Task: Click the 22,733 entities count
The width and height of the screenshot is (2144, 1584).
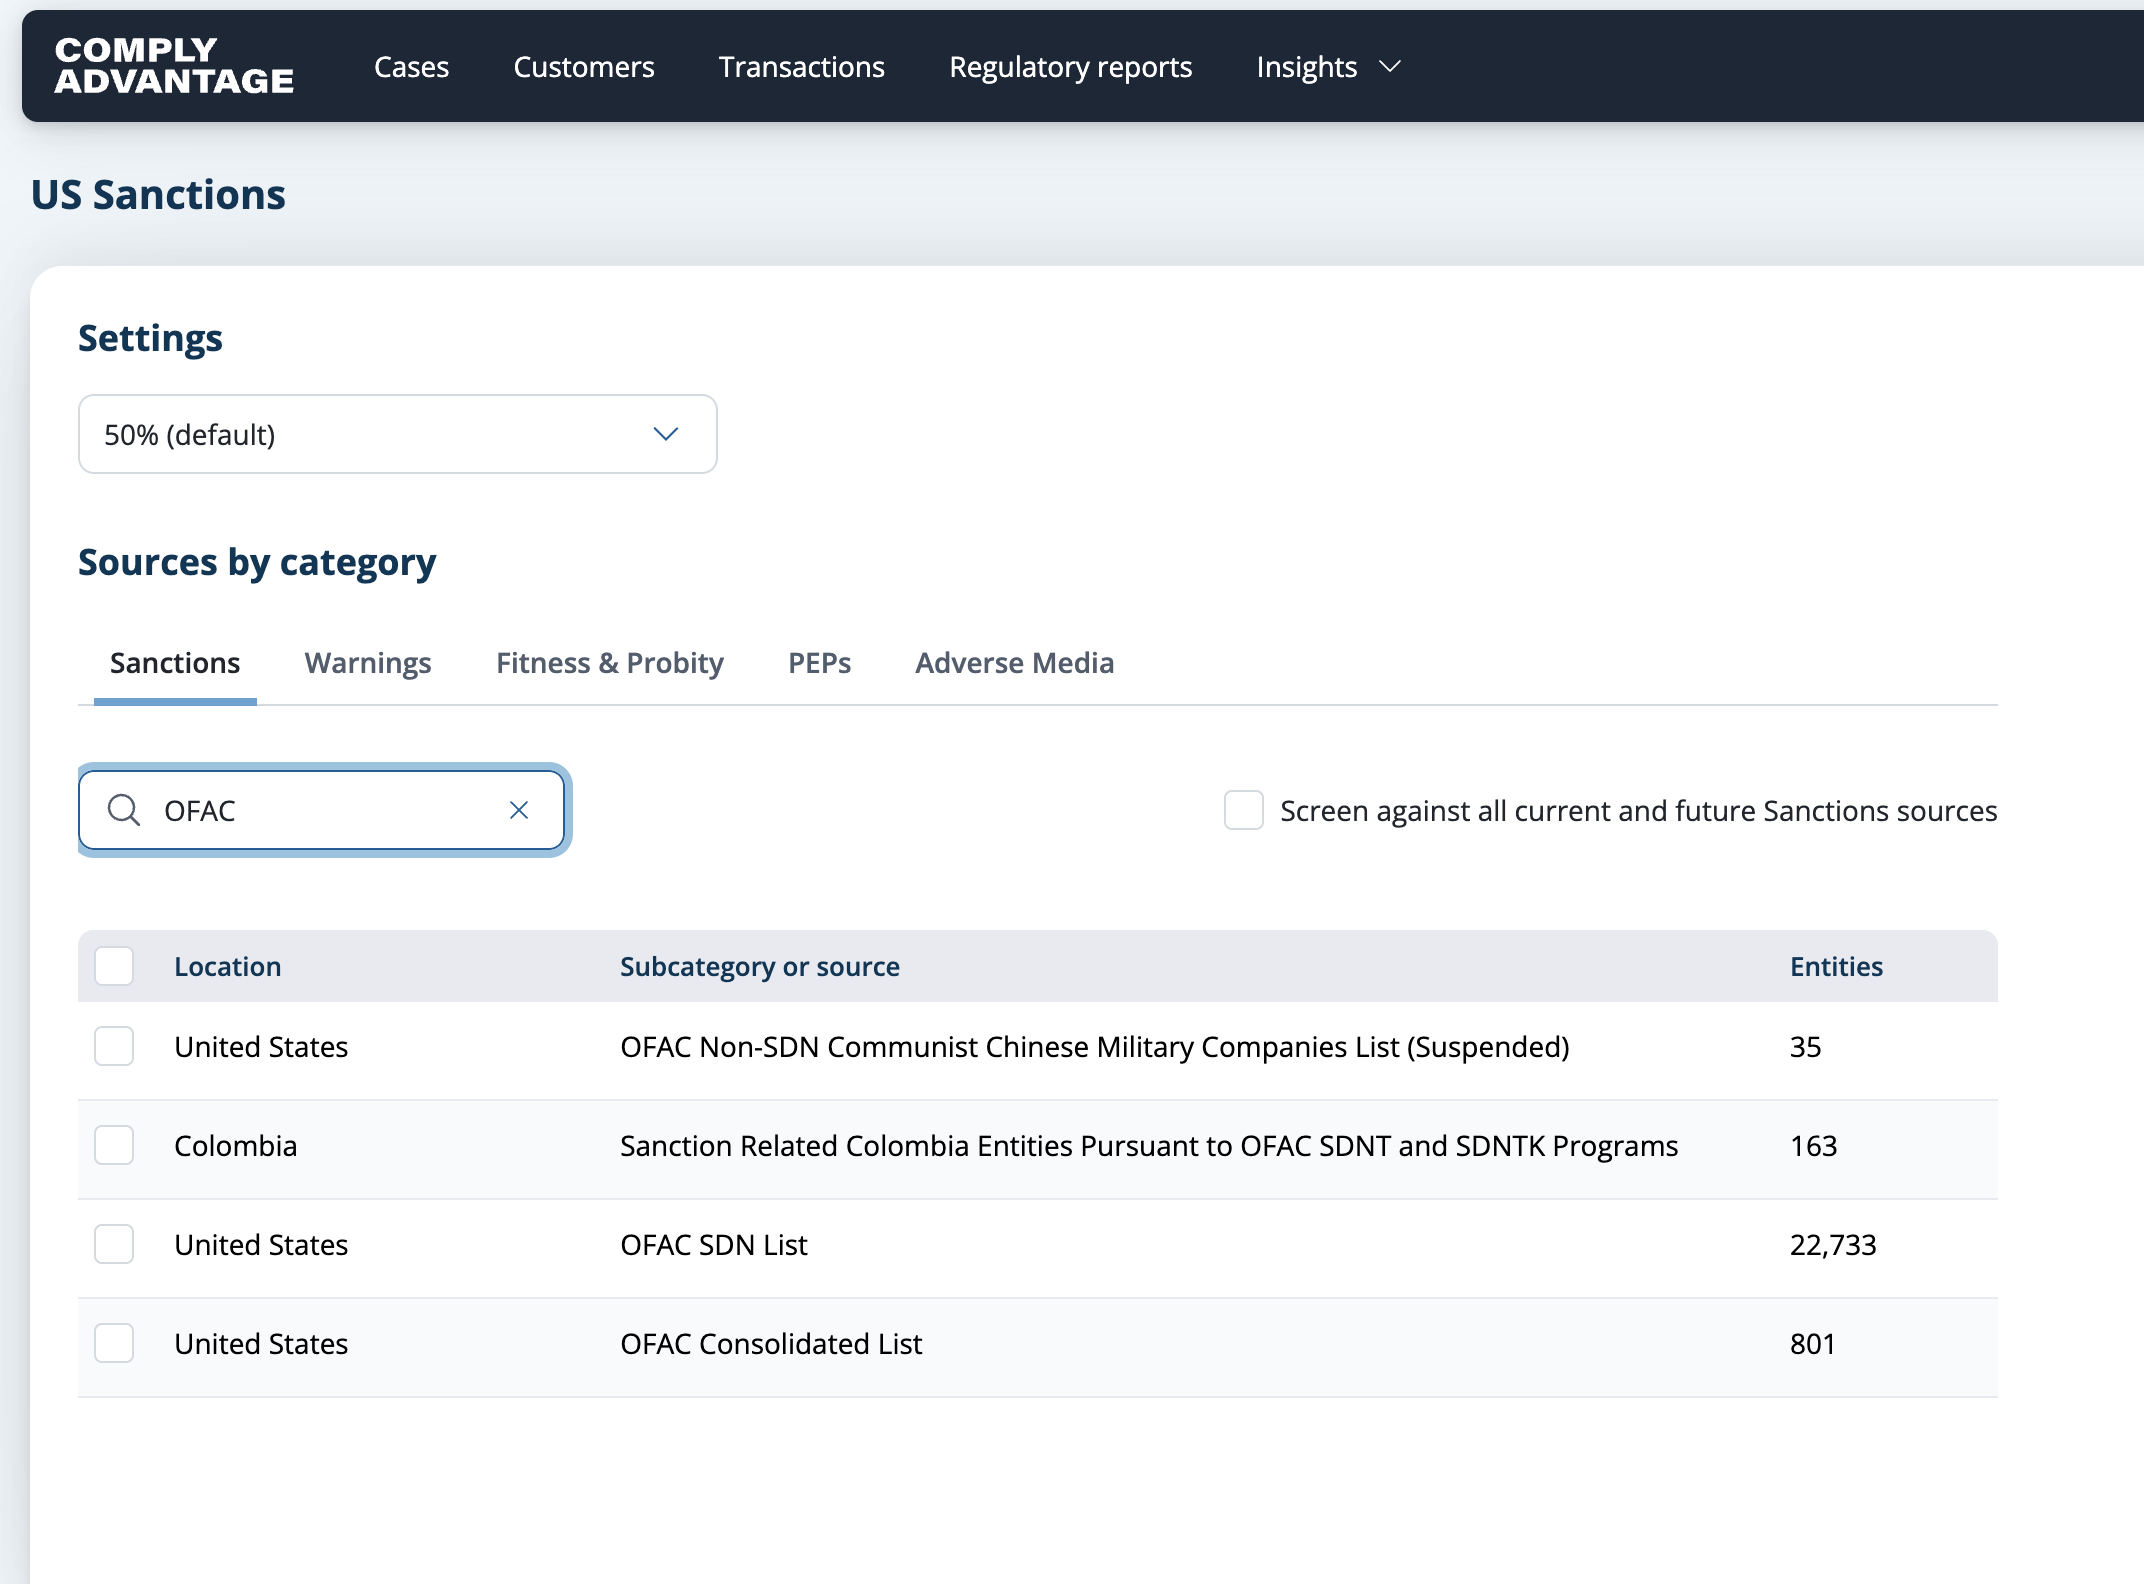Action: click(x=1833, y=1245)
